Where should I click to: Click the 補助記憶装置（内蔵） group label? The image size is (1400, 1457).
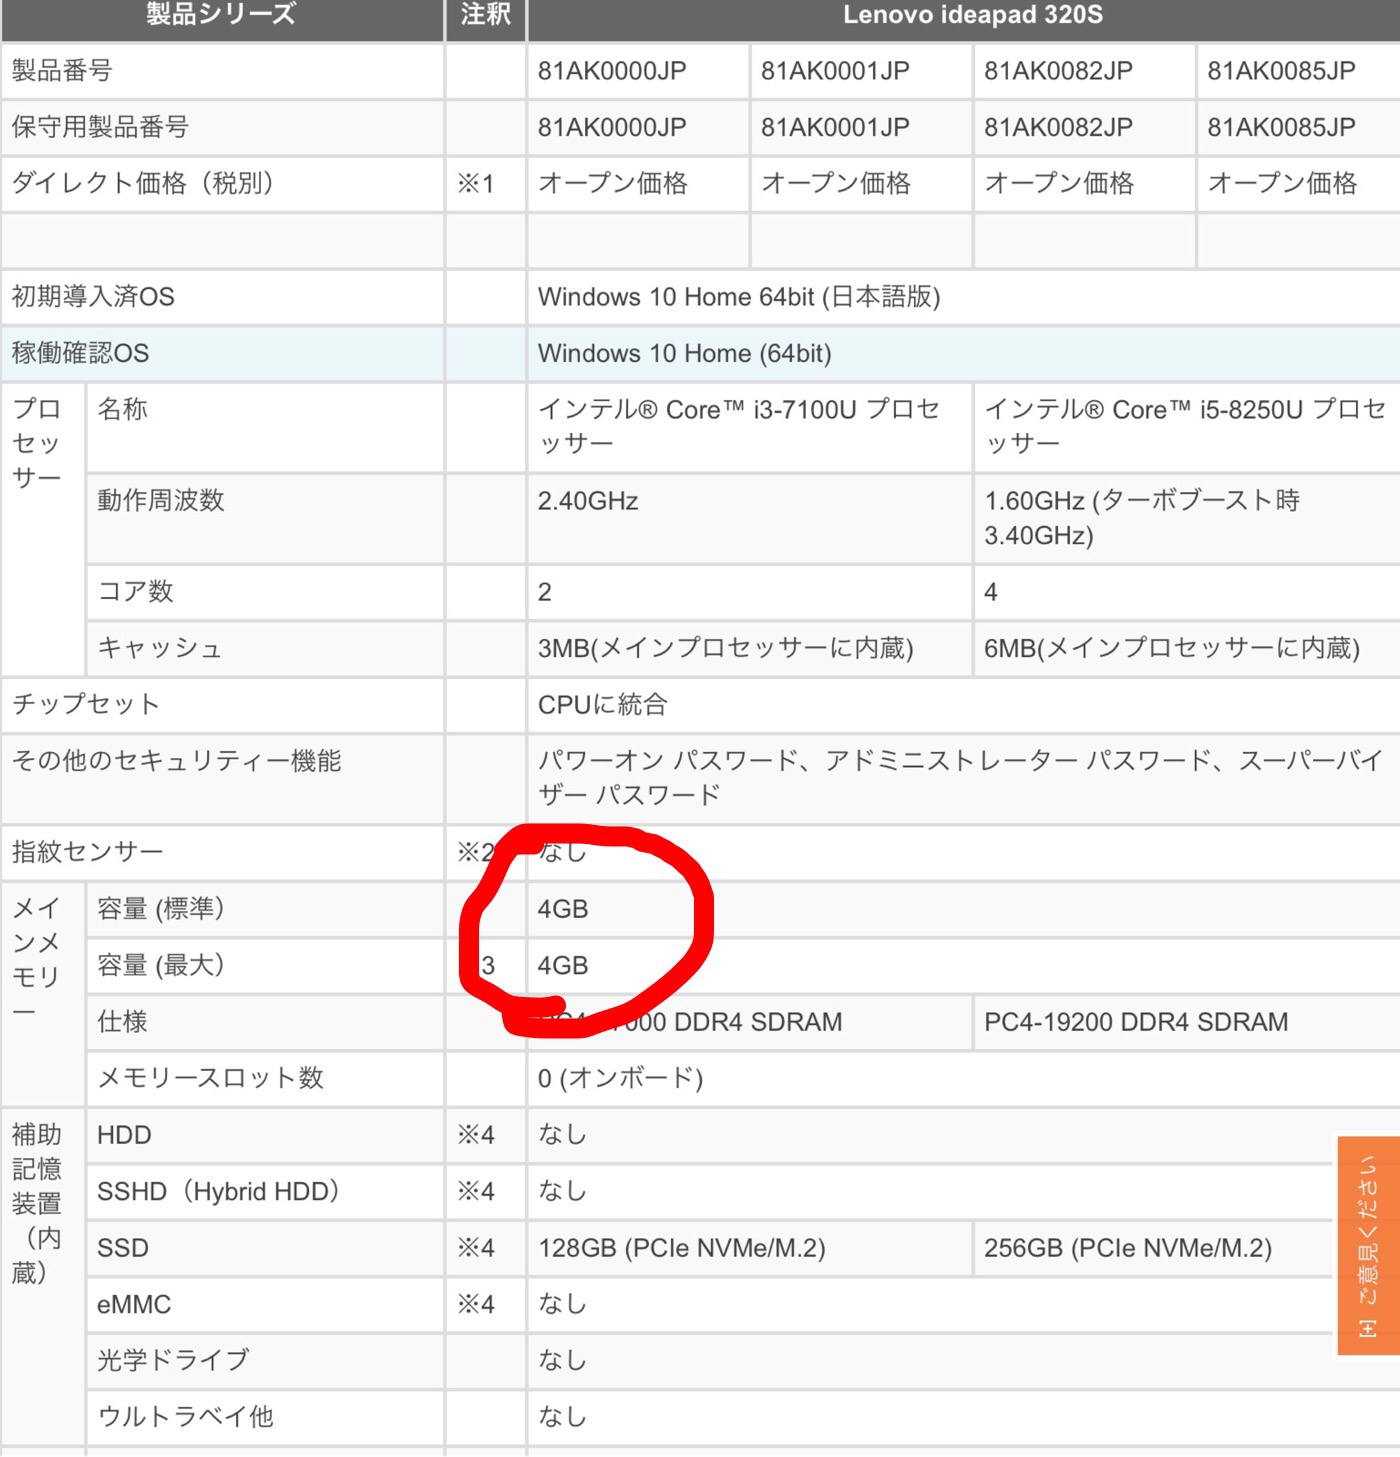pos(37,1203)
